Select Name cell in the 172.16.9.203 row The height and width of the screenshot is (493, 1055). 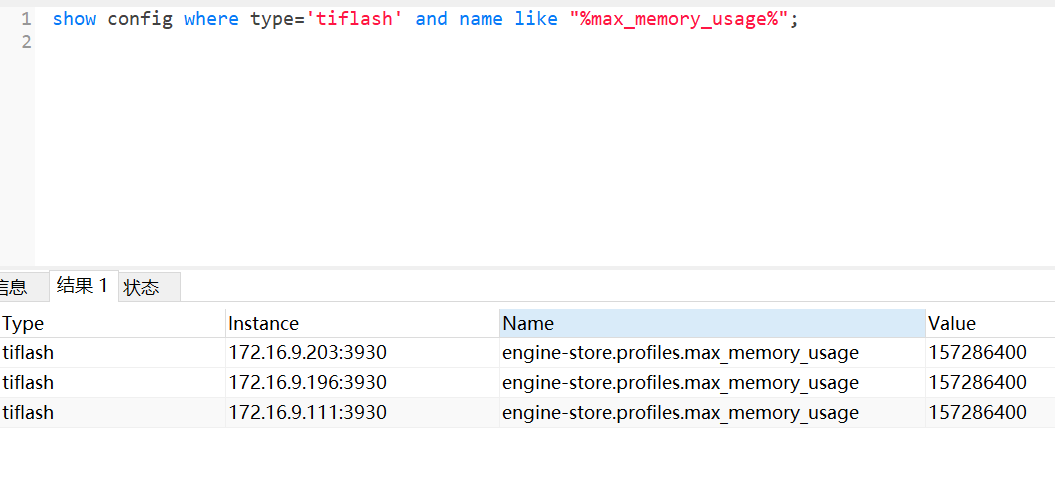pos(680,353)
